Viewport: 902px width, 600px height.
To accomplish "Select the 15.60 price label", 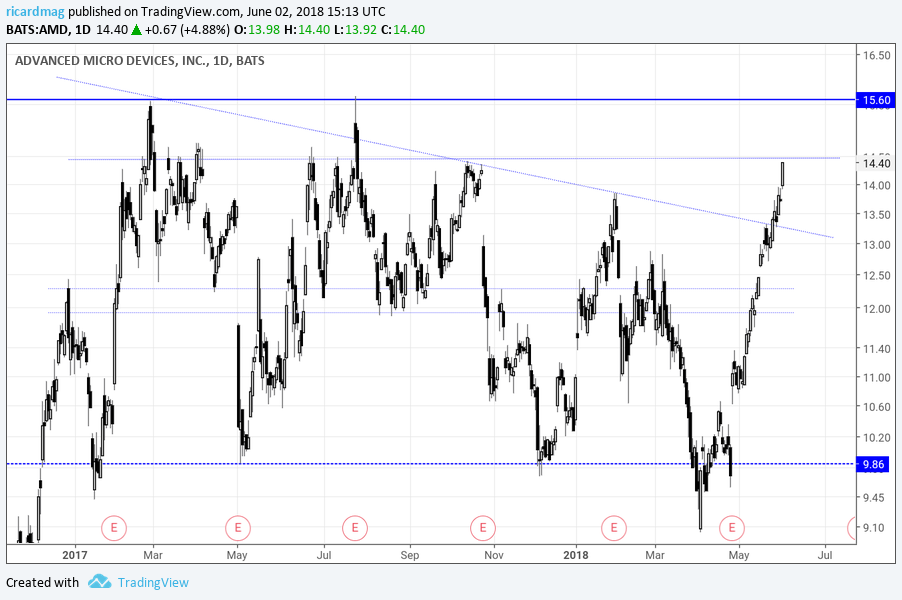I will coord(876,100).
